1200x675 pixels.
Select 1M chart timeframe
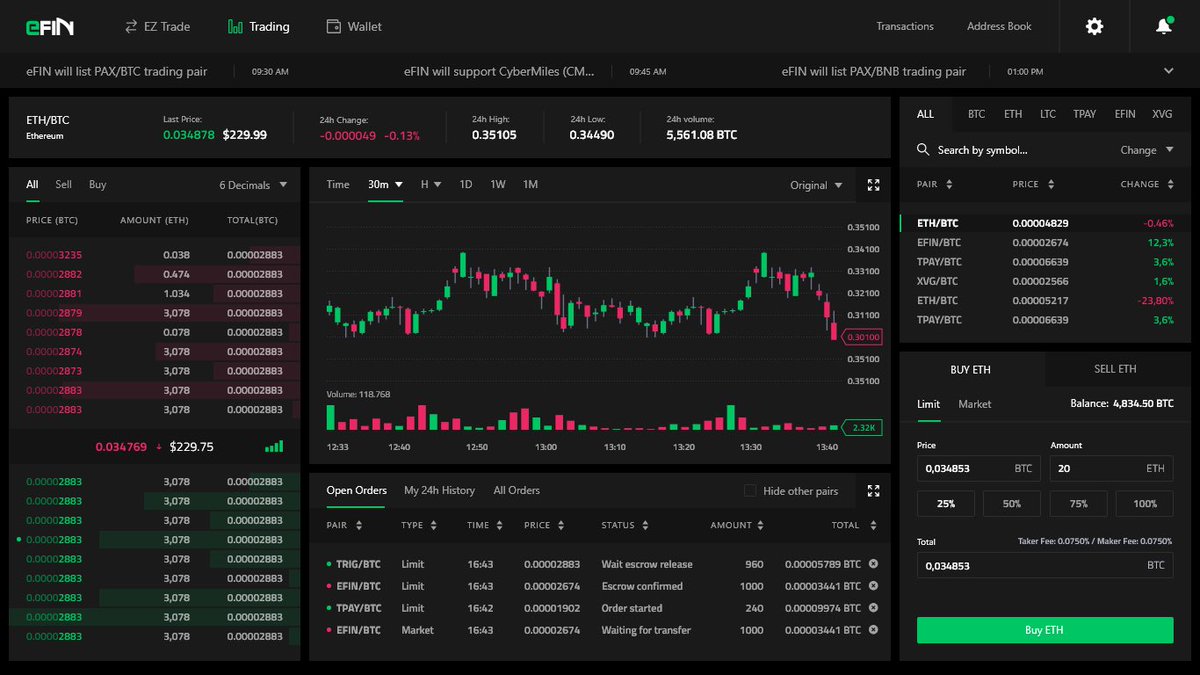(x=530, y=185)
